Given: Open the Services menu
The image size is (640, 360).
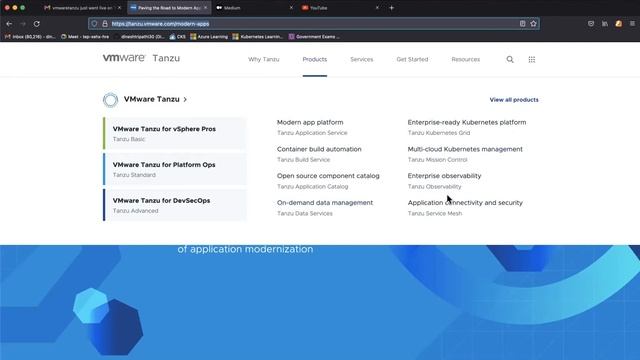Looking at the screenshot, I should point(362,60).
